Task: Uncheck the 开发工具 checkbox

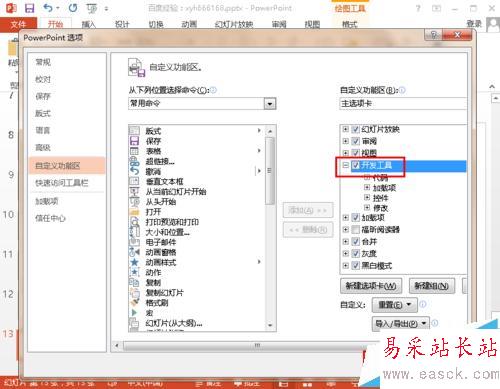Action: 356,165
